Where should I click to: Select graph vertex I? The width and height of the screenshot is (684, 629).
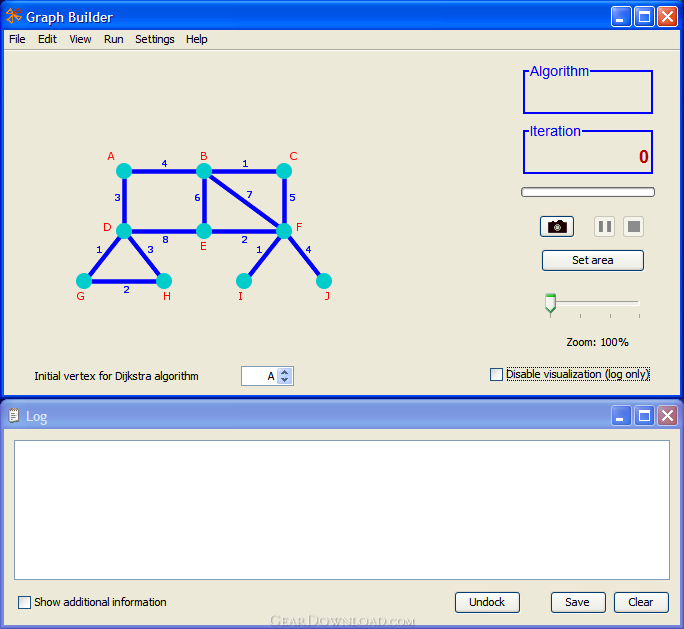(x=244, y=281)
